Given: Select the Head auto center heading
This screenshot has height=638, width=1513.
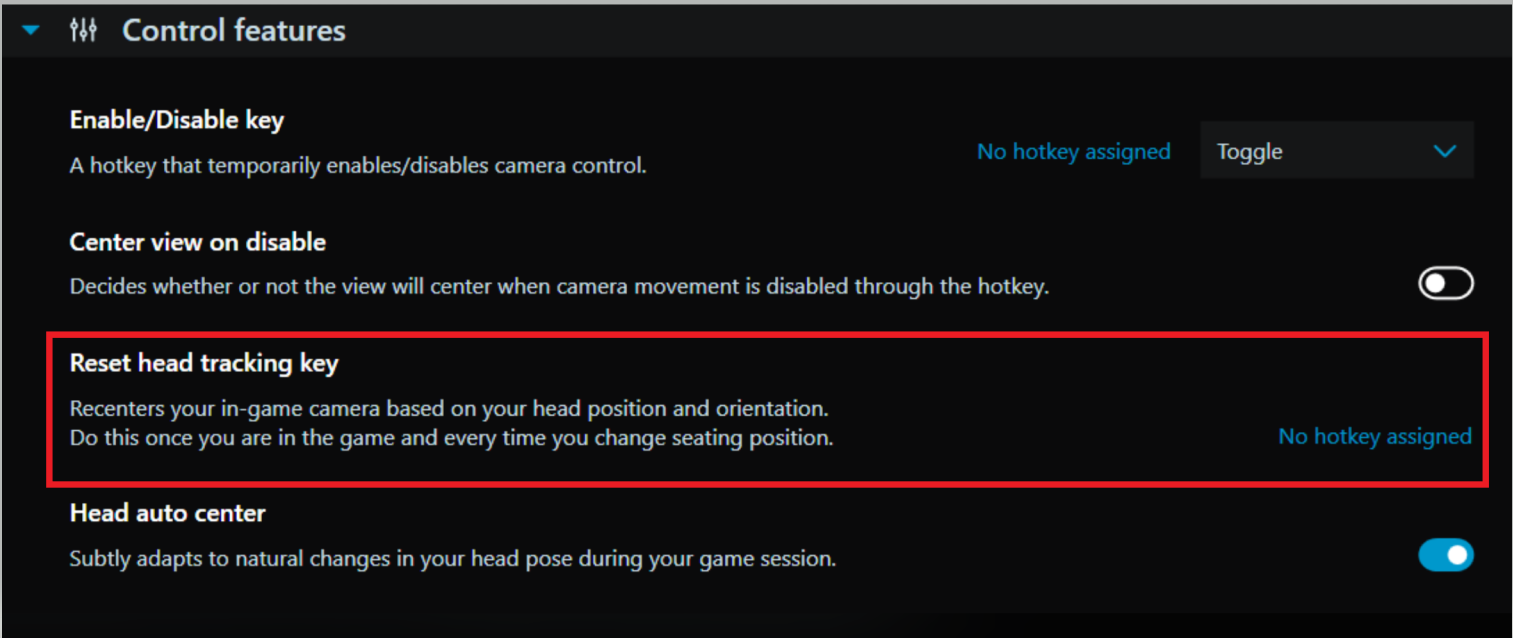Looking at the screenshot, I should [x=168, y=514].
